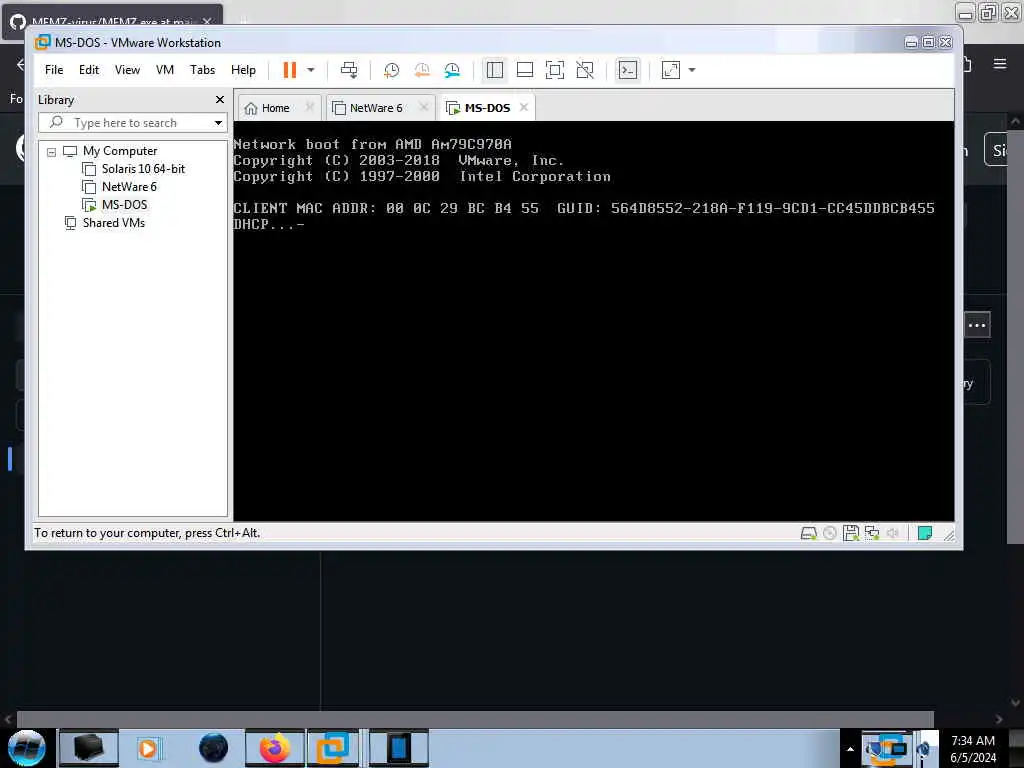Open the browser hamburger menu behind VMware
1024x768 pixels.
1000,64
